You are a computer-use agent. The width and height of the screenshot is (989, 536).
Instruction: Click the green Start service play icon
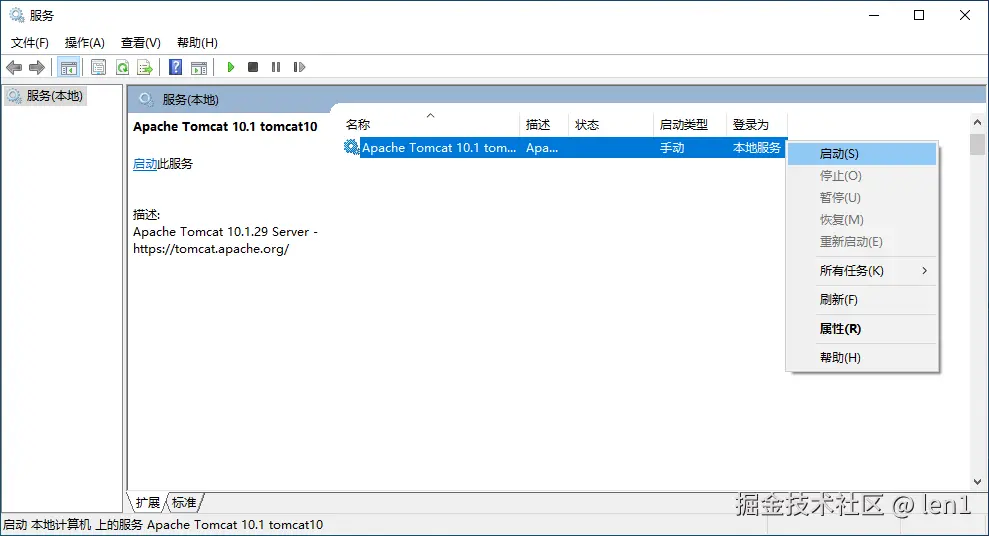tap(231, 67)
